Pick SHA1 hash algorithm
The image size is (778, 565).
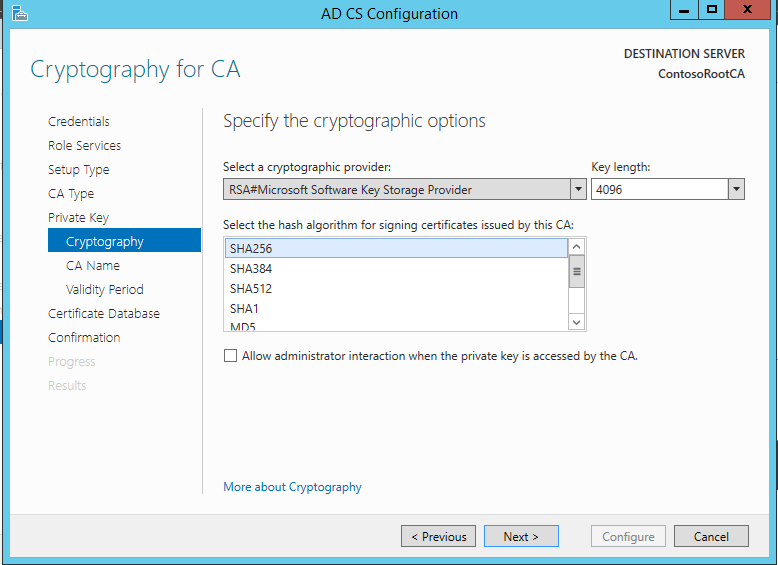point(396,309)
